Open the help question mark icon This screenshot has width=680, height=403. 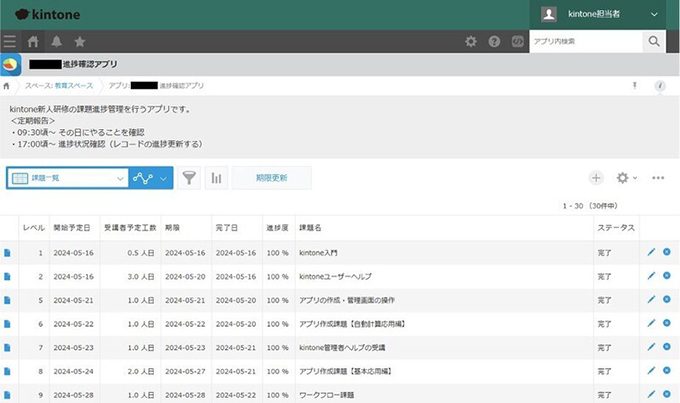(494, 42)
